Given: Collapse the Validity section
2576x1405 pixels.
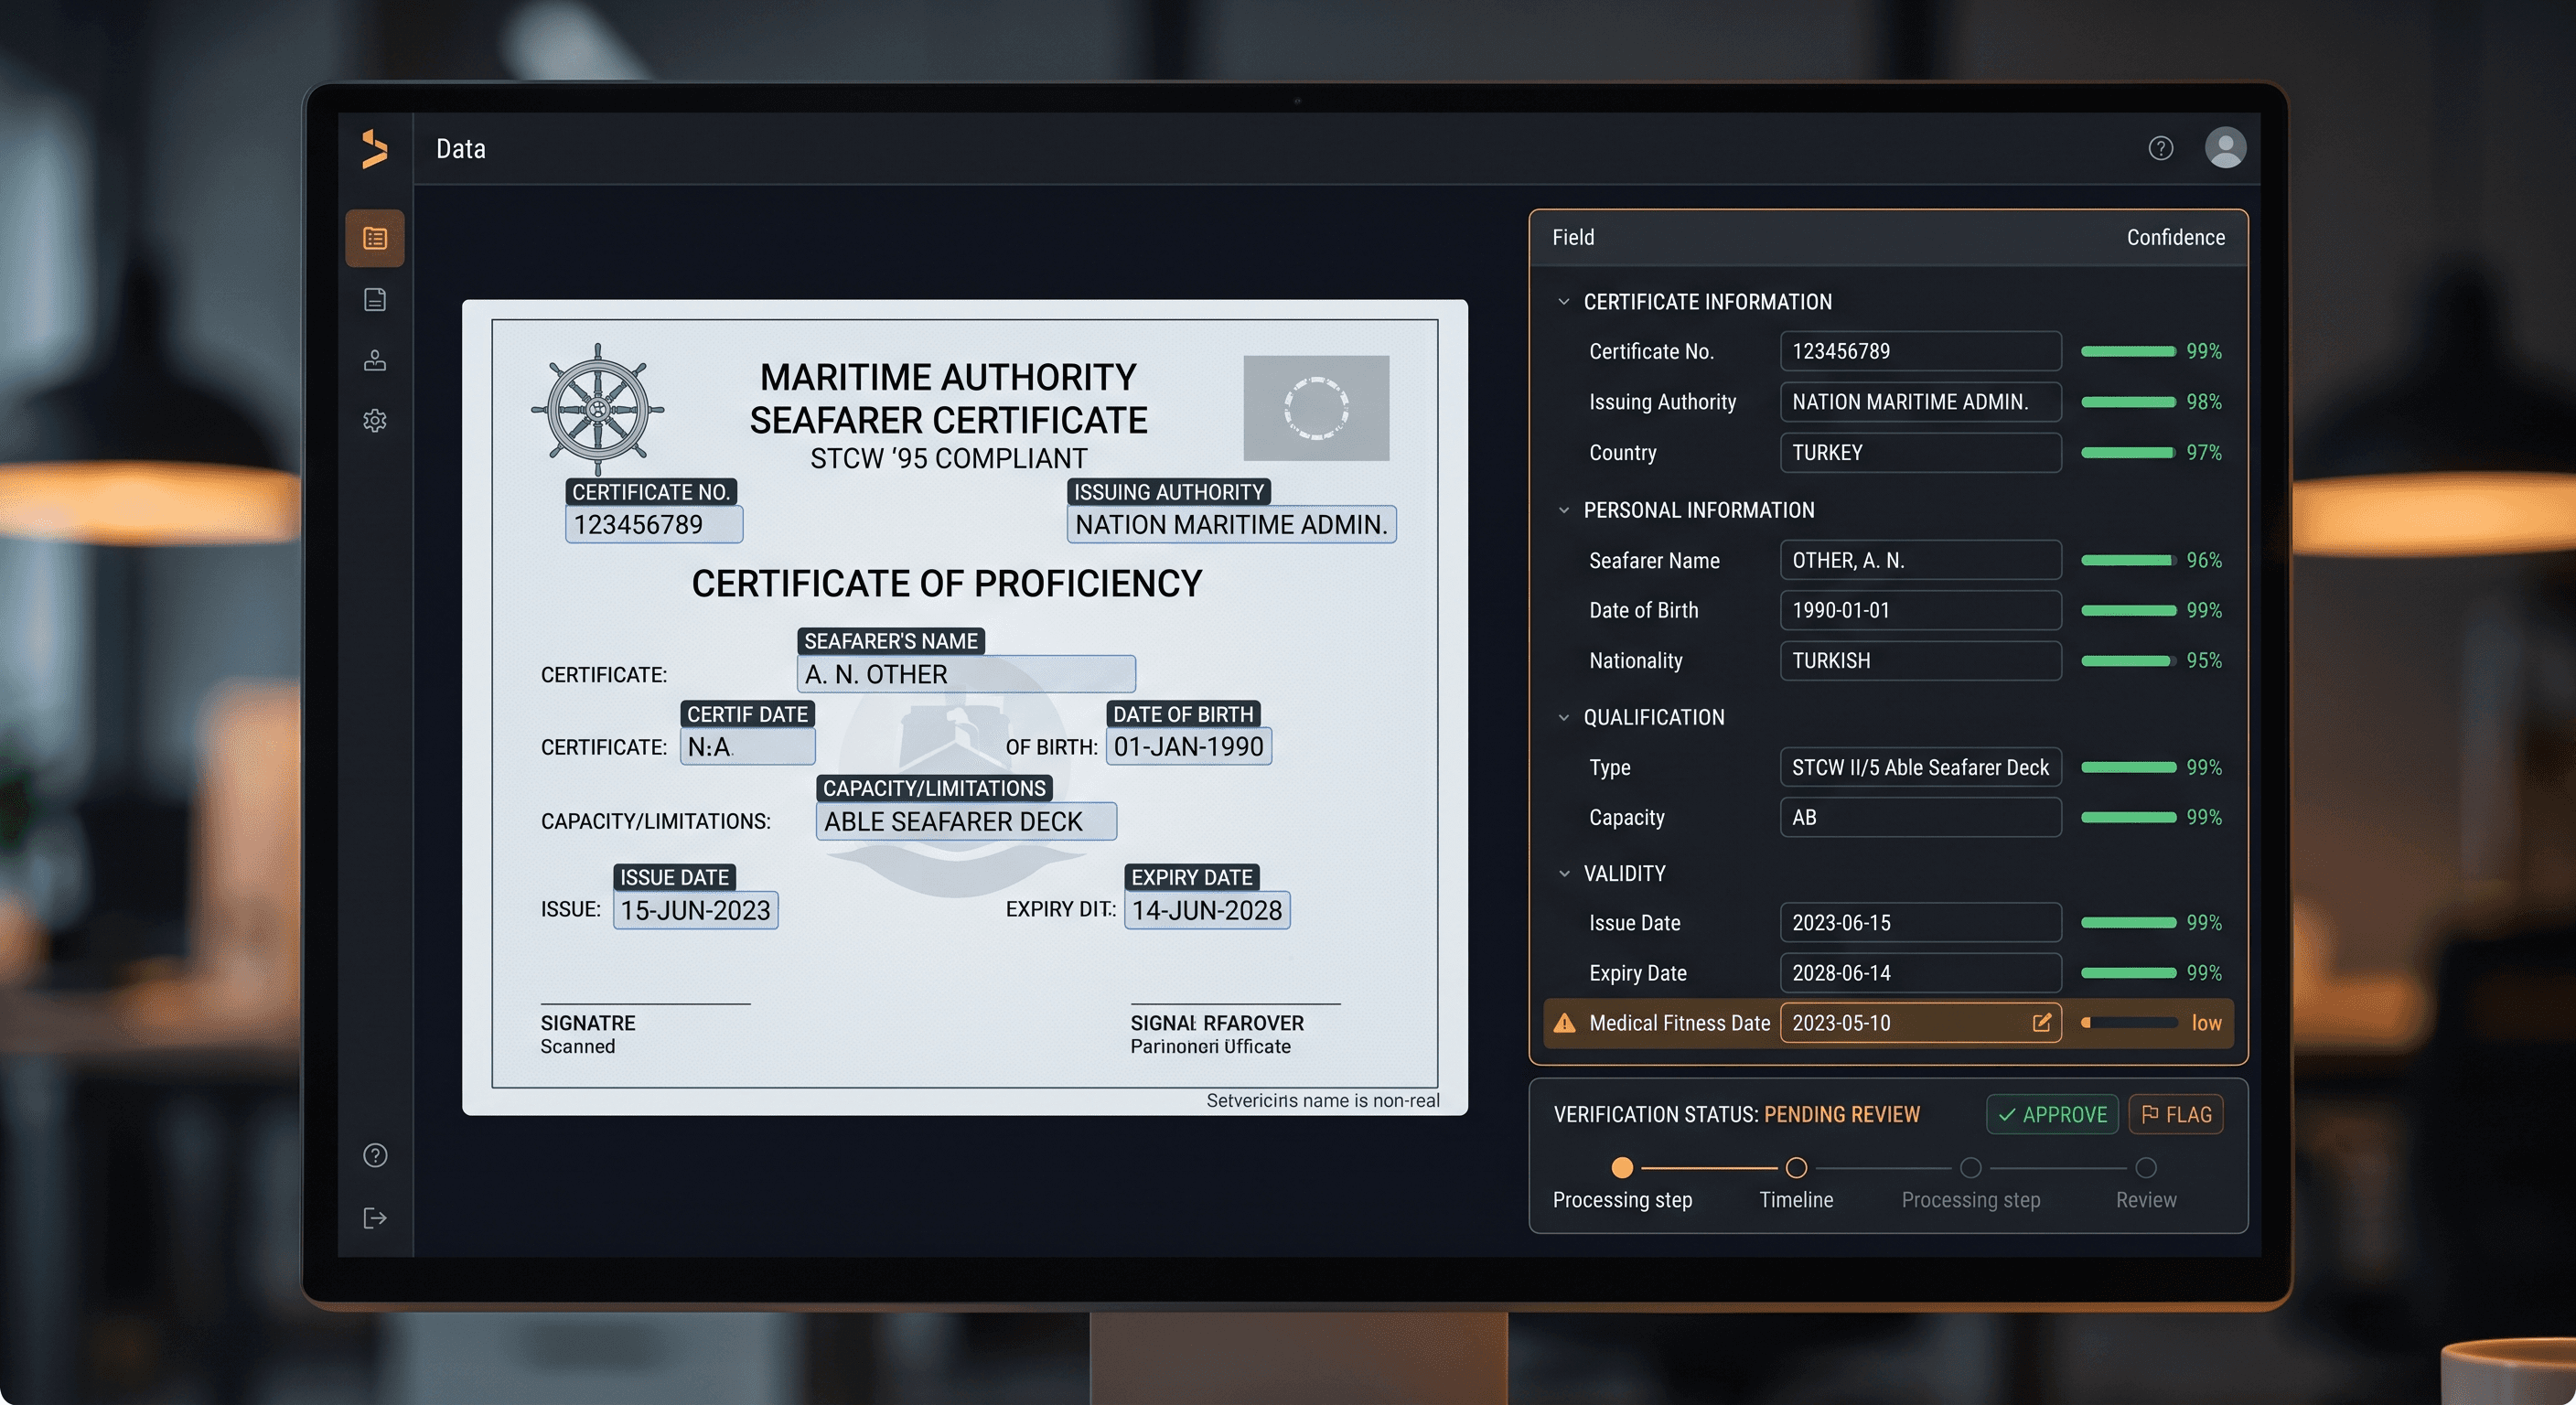Looking at the screenshot, I should tap(1564, 873).
